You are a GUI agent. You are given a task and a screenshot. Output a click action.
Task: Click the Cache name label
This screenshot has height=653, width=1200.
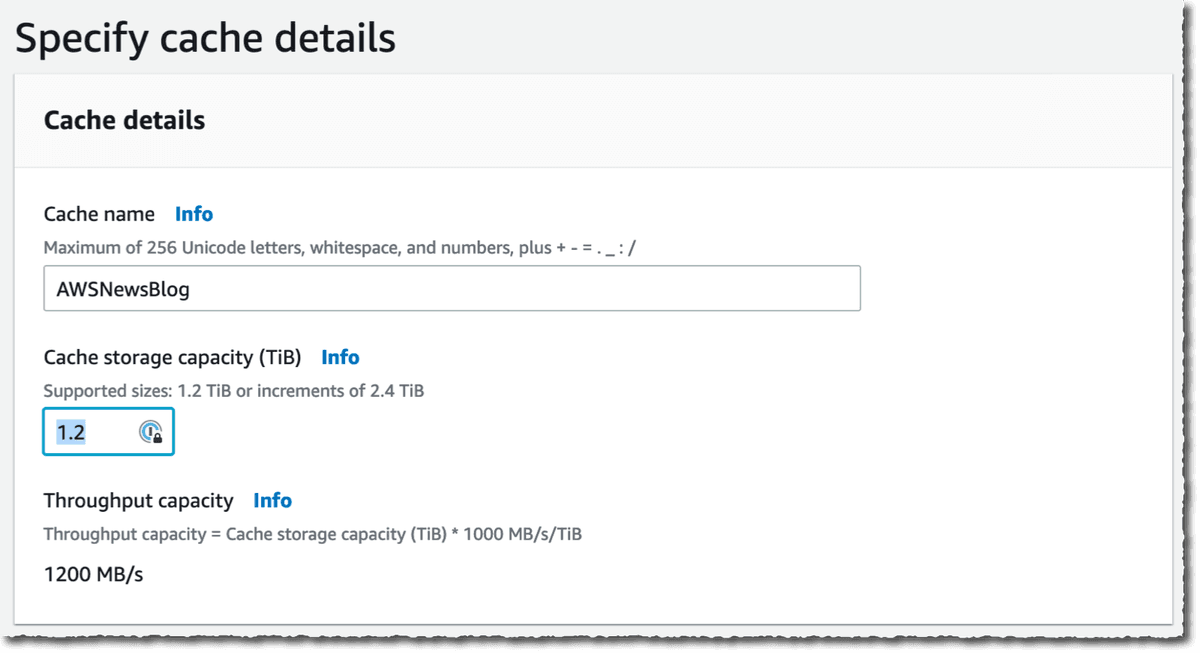coord(99,214)
